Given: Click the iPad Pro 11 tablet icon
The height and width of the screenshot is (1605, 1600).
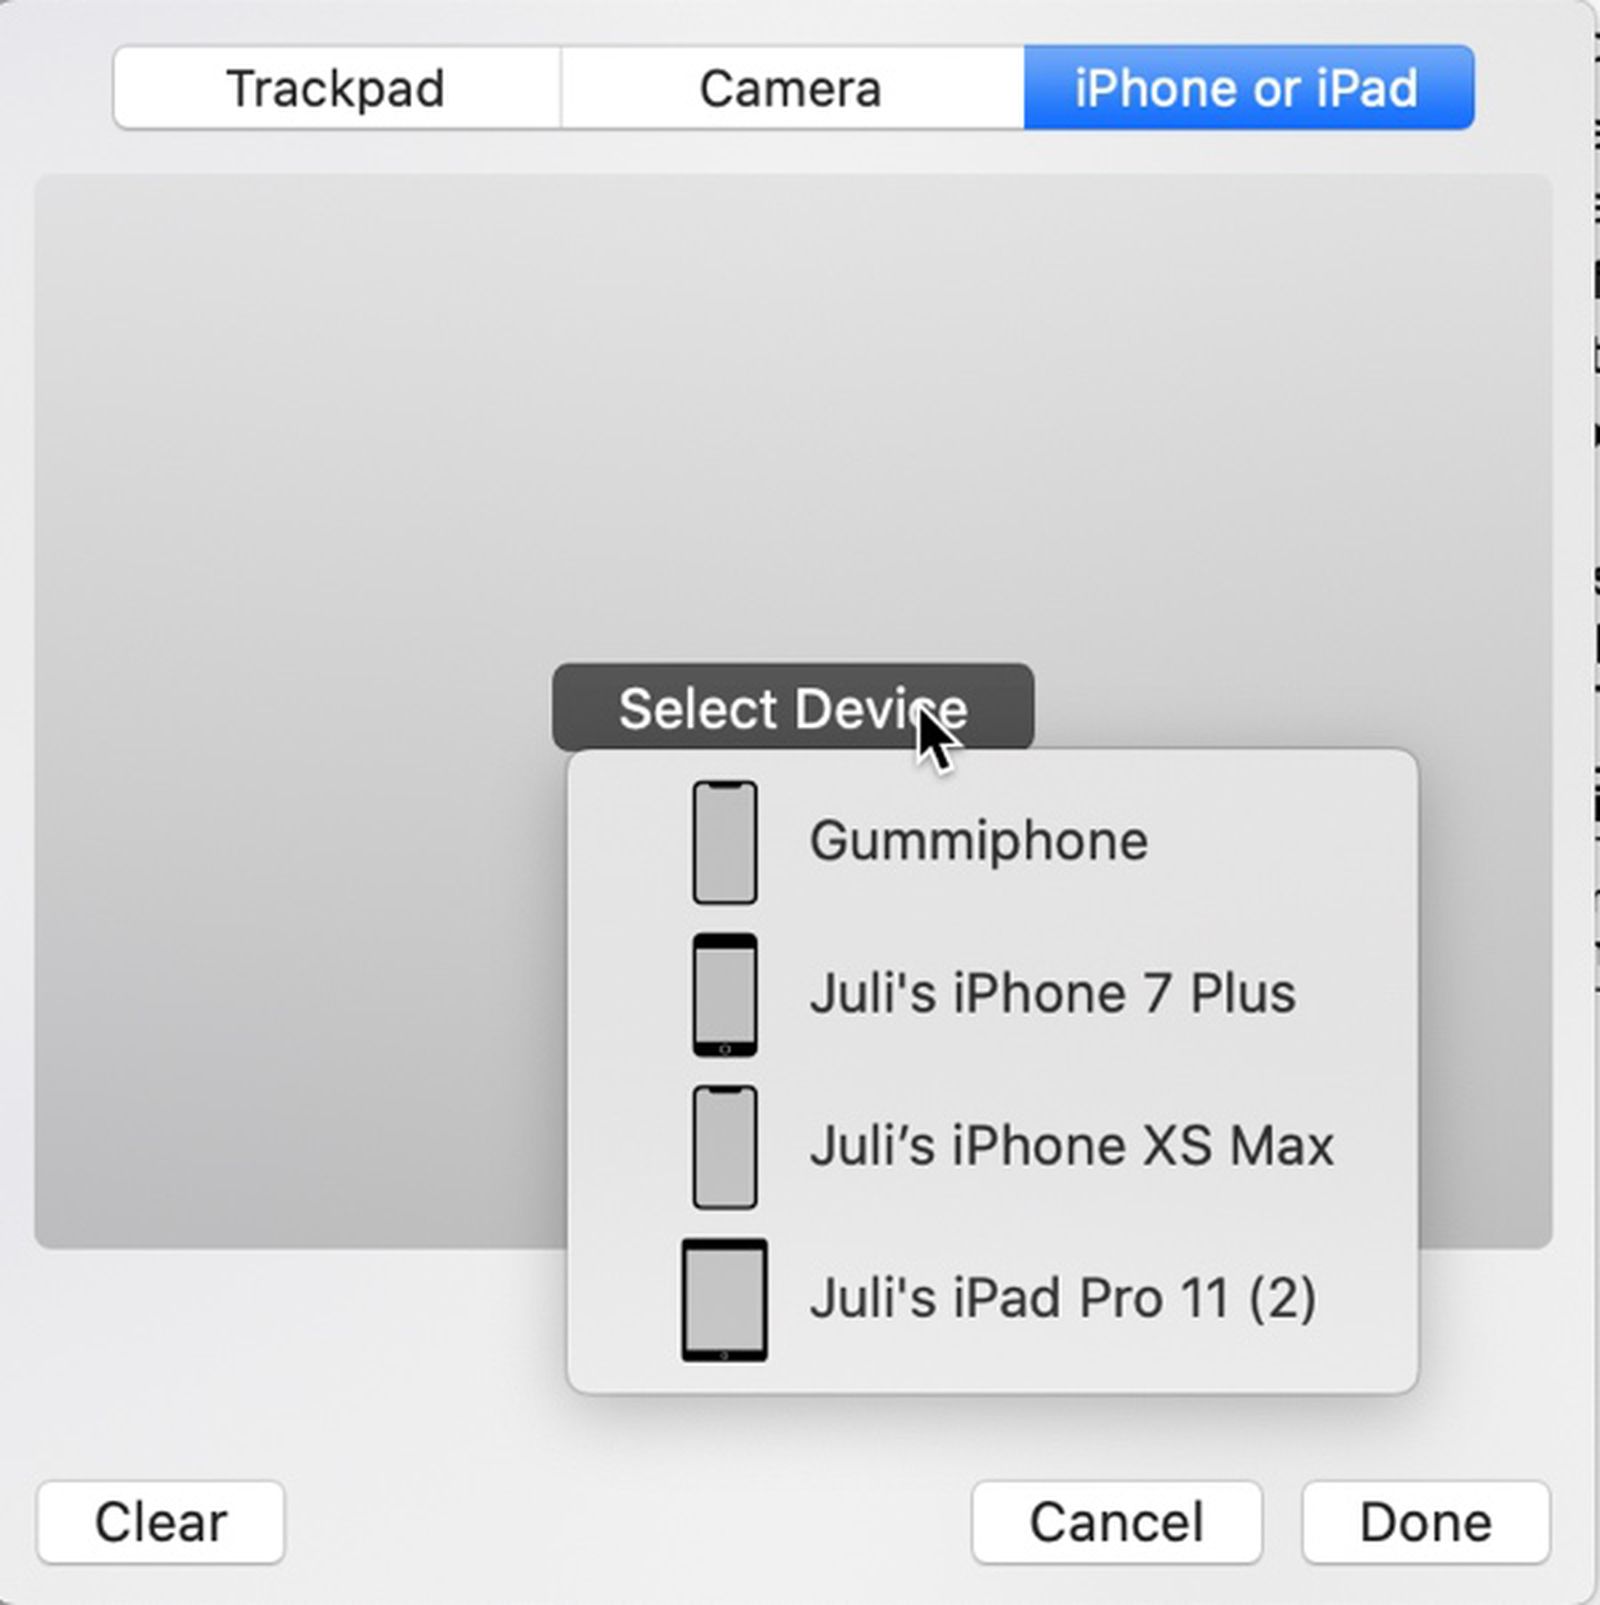Looking at the screenshot, I should (724, 1299).
